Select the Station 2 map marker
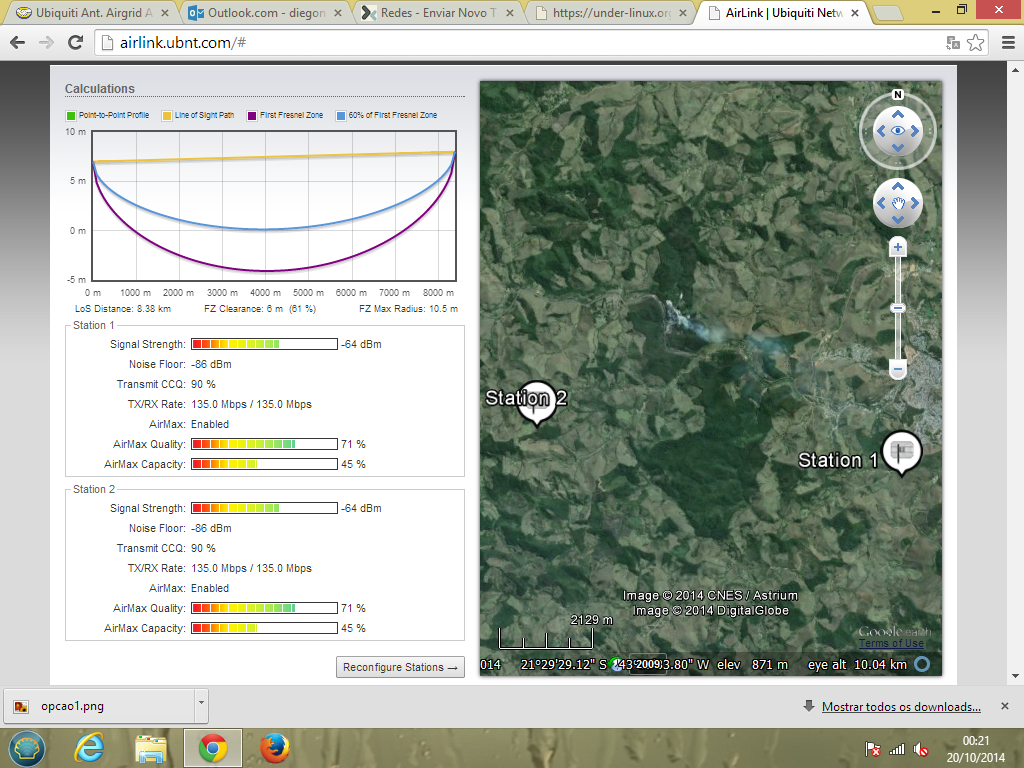1024x768 pixels. click(537, 402)
